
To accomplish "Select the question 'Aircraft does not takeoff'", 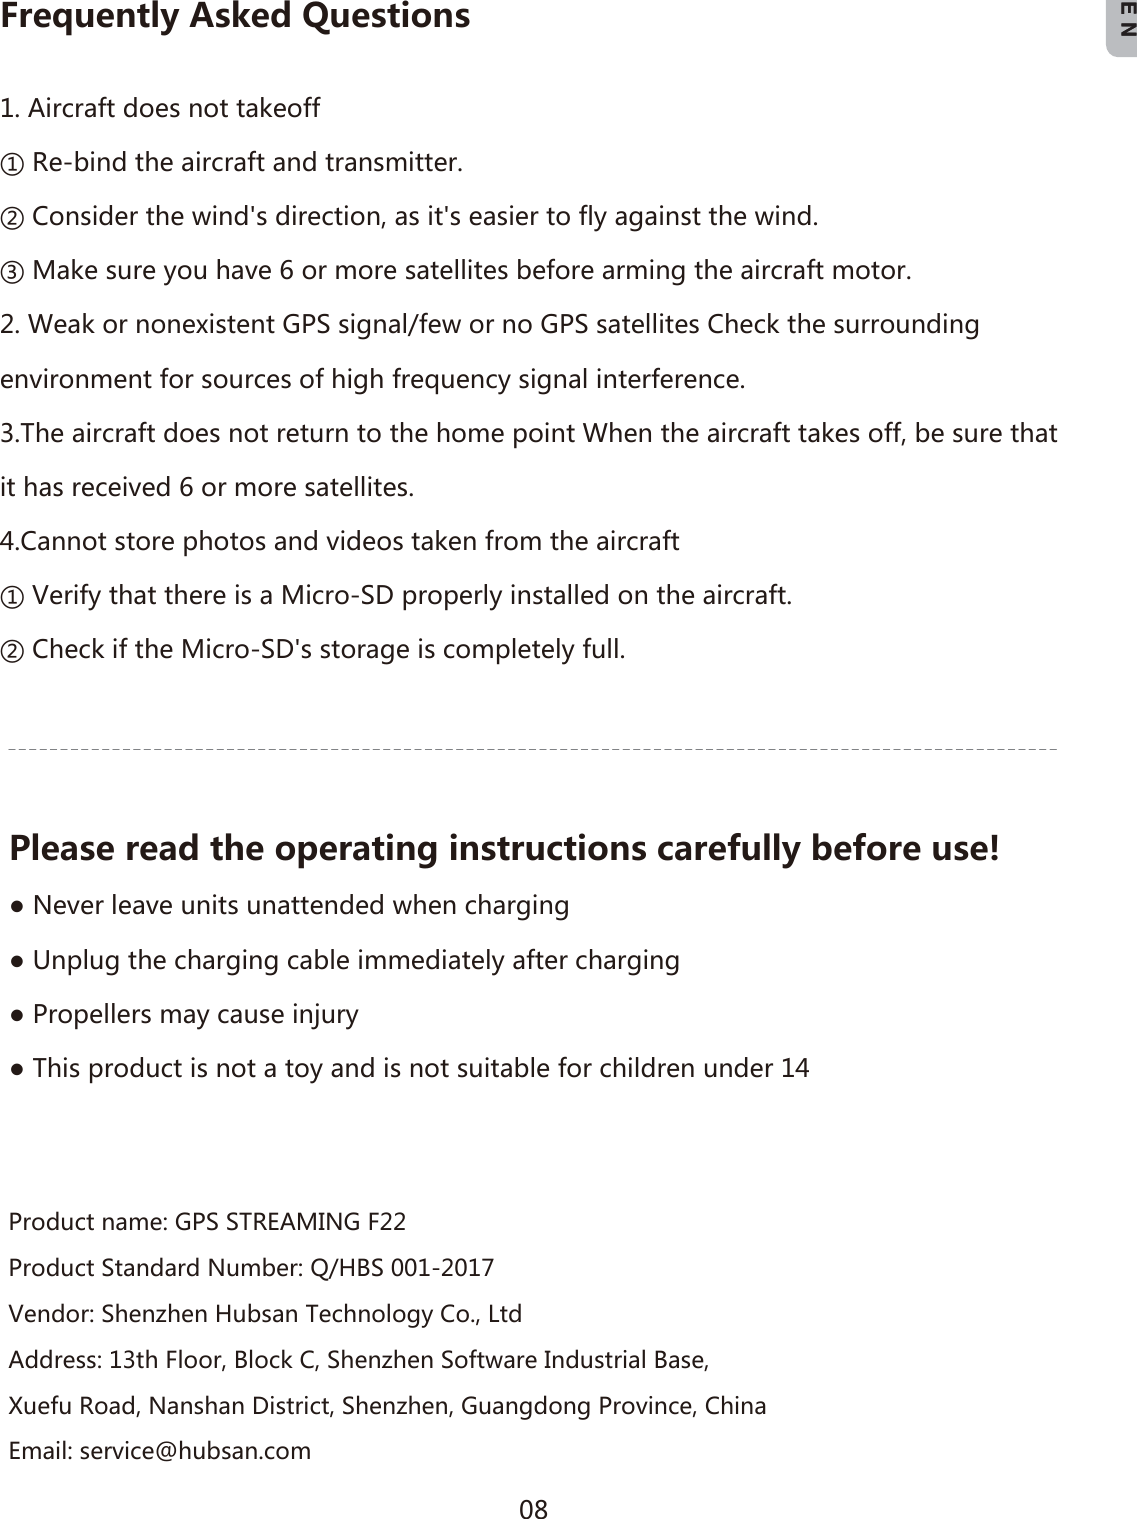I will 161,108.
